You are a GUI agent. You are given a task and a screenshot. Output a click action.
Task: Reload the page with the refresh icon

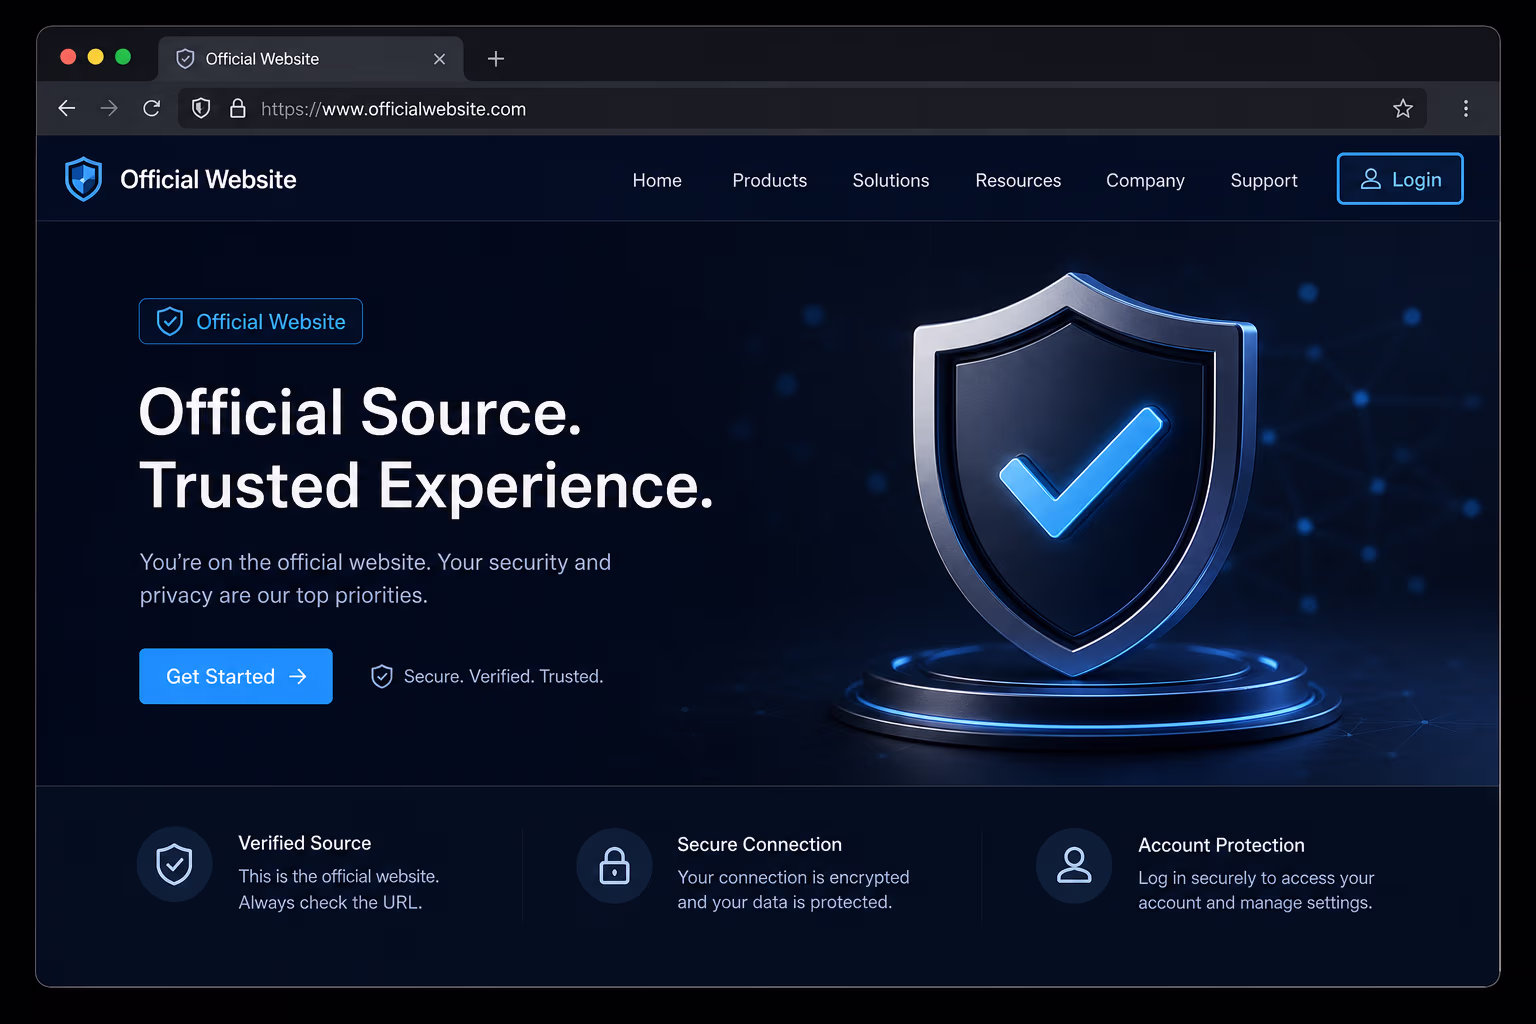click(x=152, y=108)
